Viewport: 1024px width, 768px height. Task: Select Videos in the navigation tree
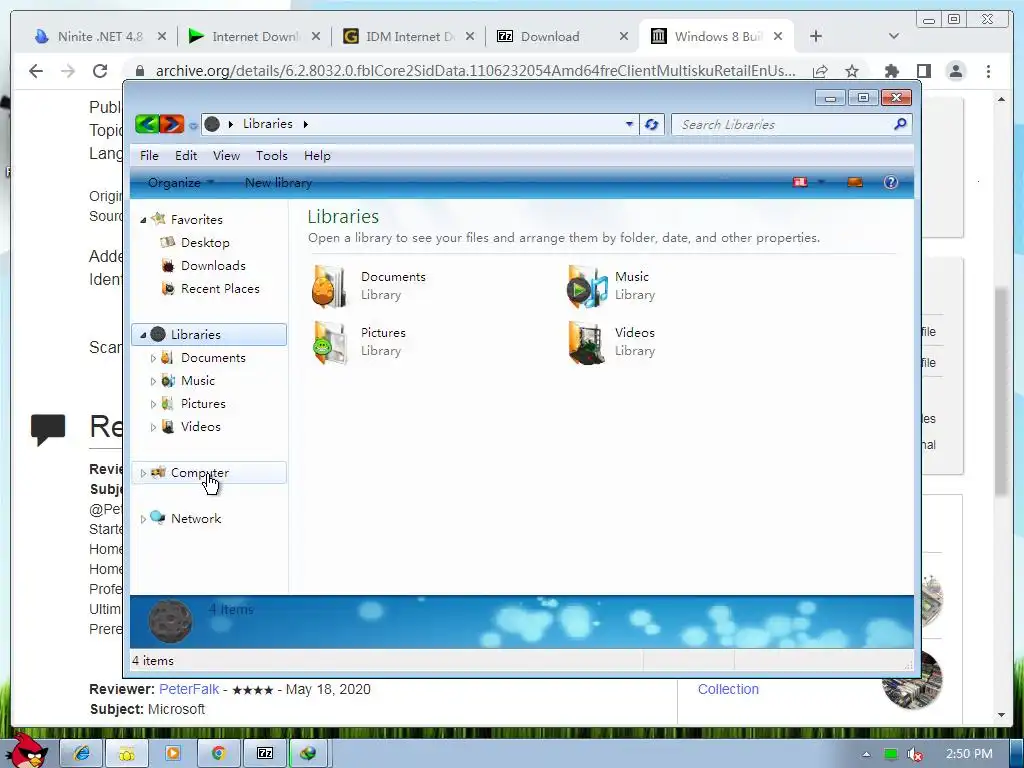point(200,426)
